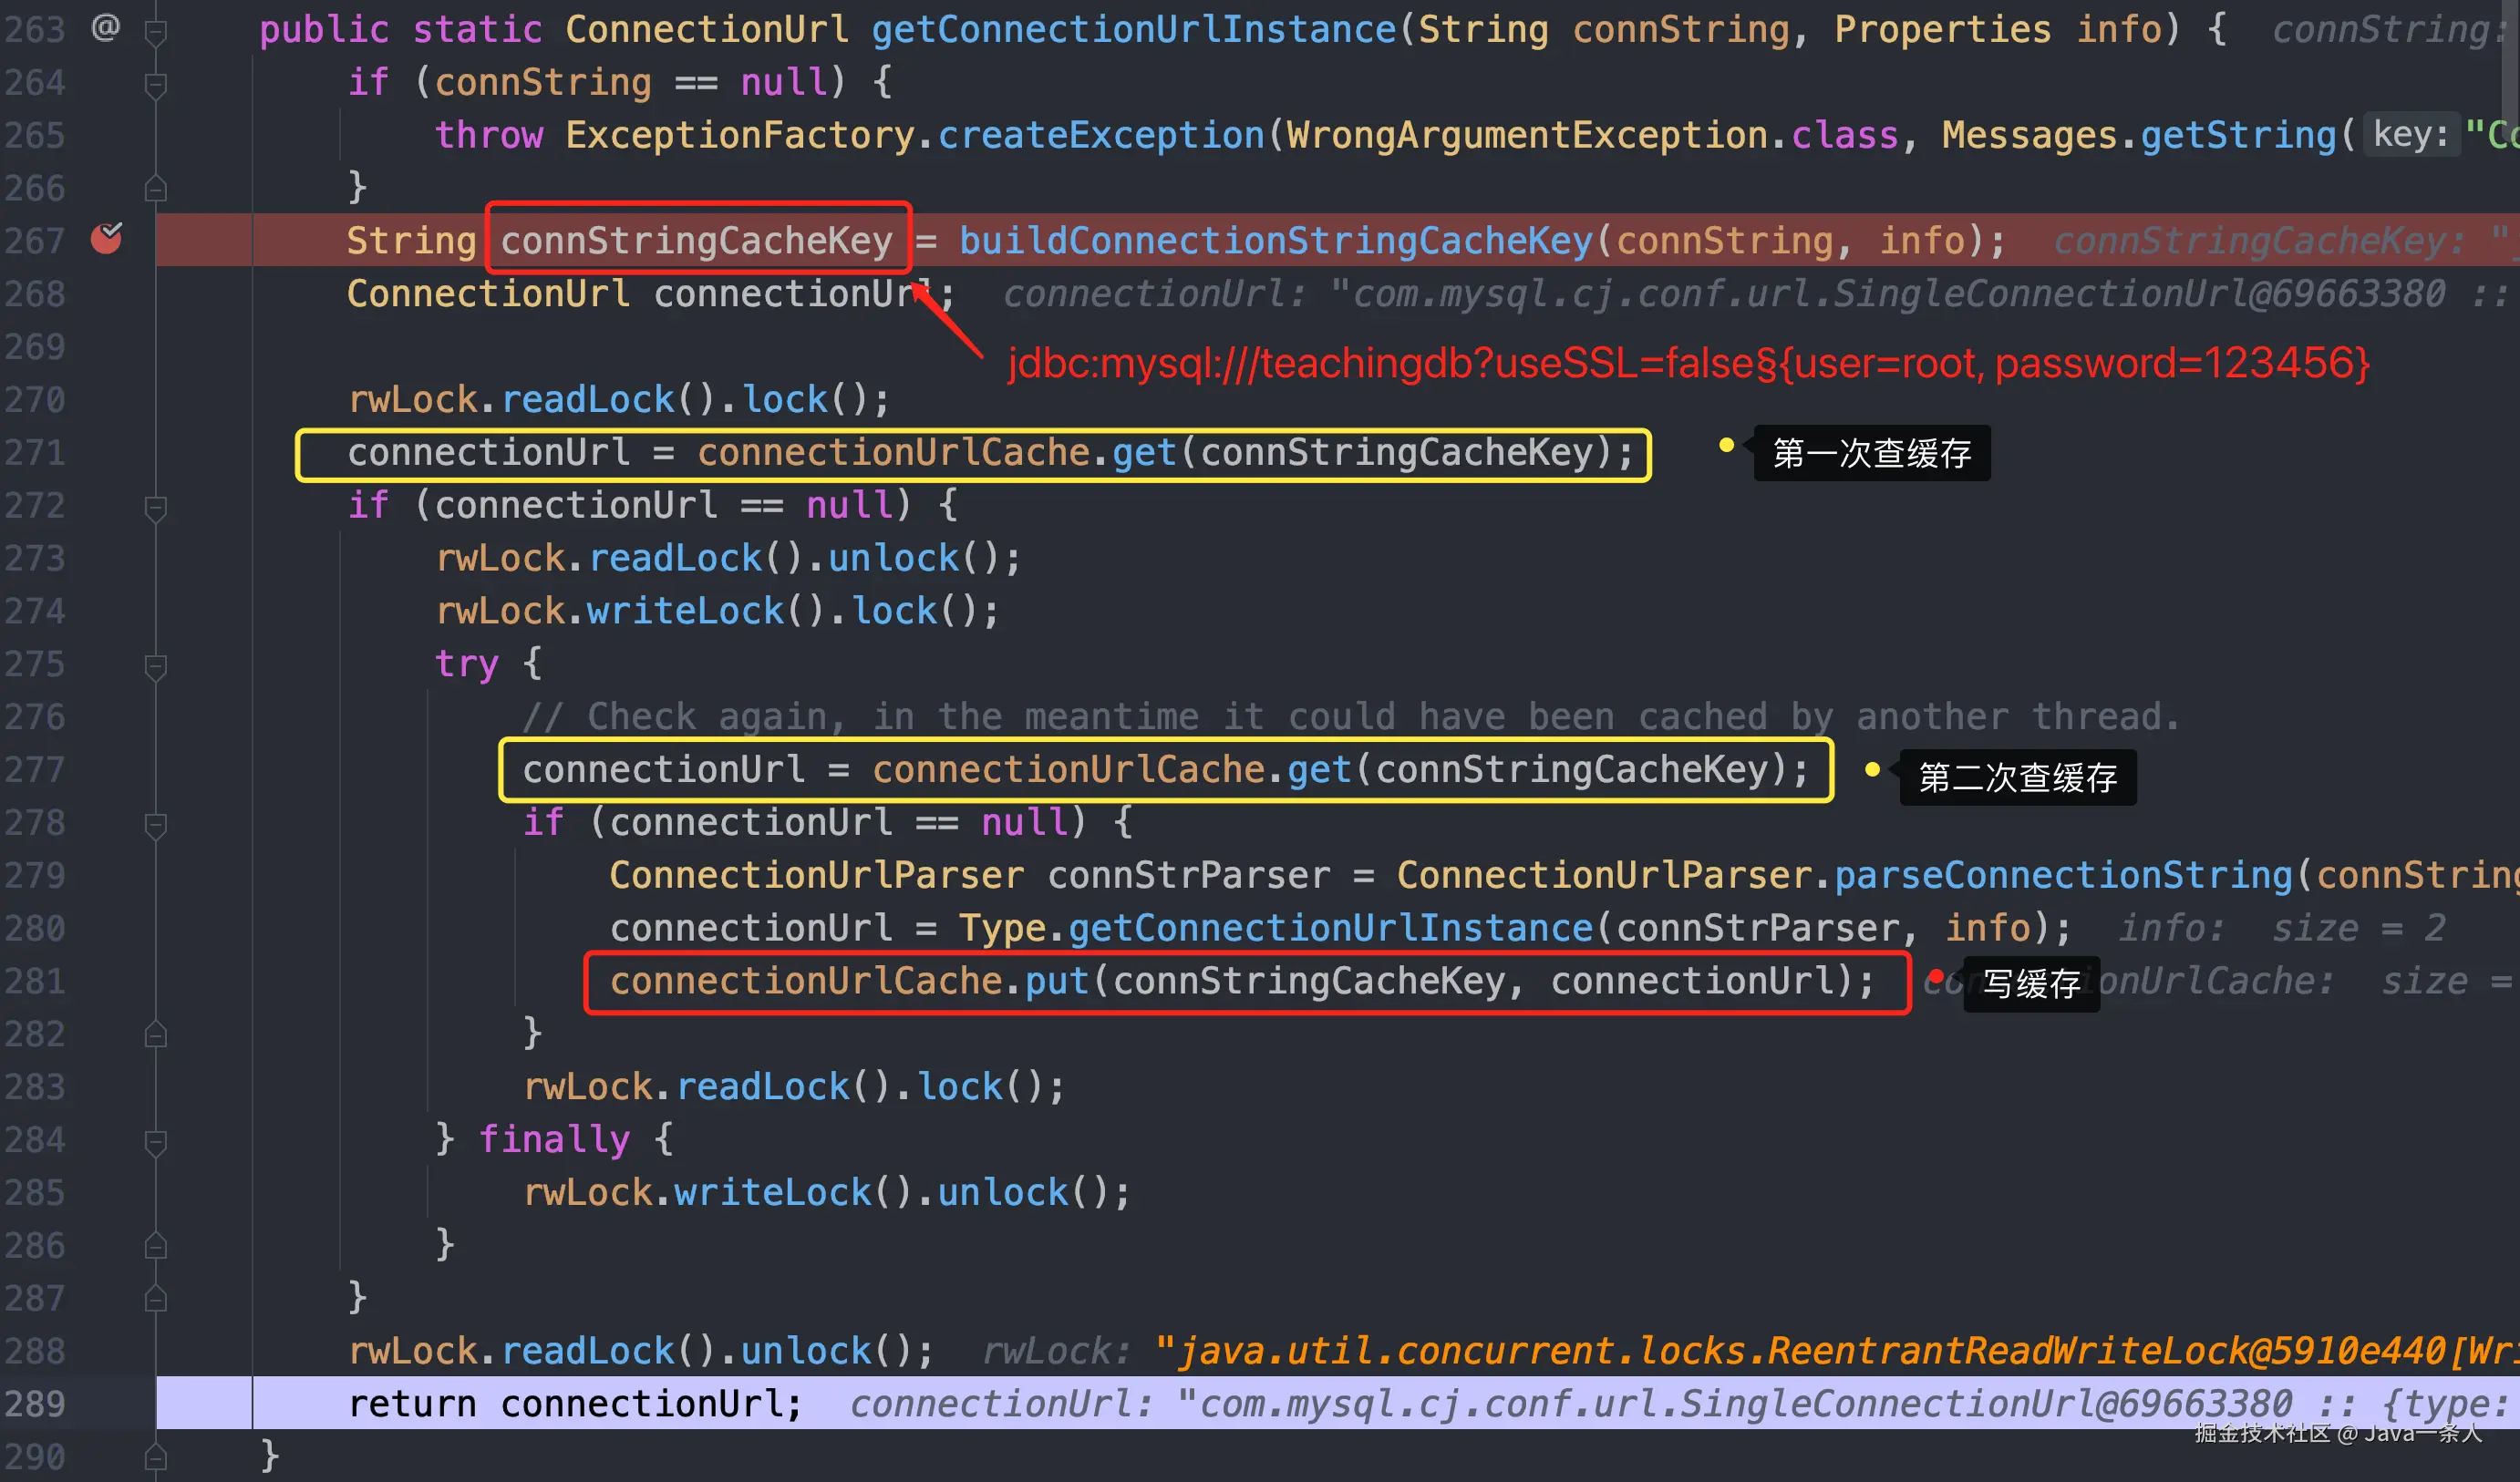The image size is (2520, 1482).
Task: Click the fold end marker on line 266
Action: pos(155,188)
